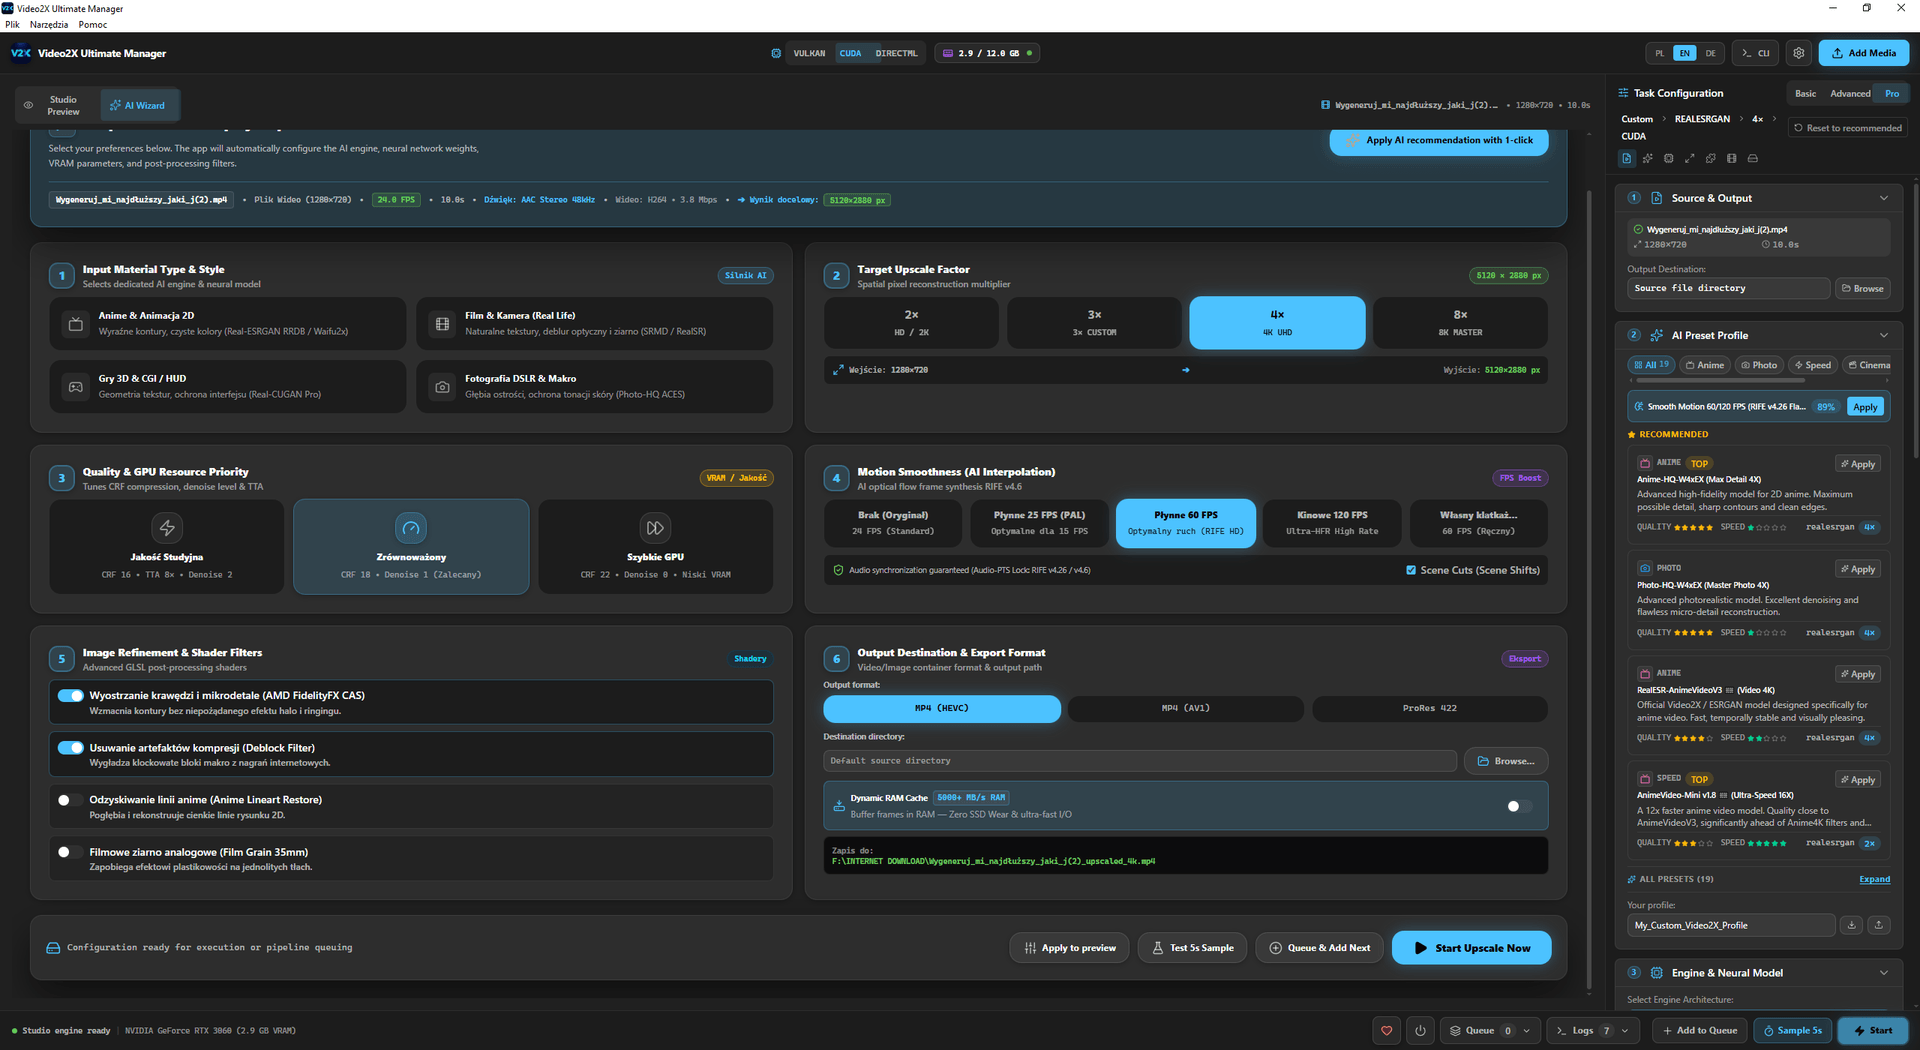The height and width of the screenshot is (1050, 1920).
Task: Switch Task Configuration to Advanced mode
Action: click(1850, 94)
